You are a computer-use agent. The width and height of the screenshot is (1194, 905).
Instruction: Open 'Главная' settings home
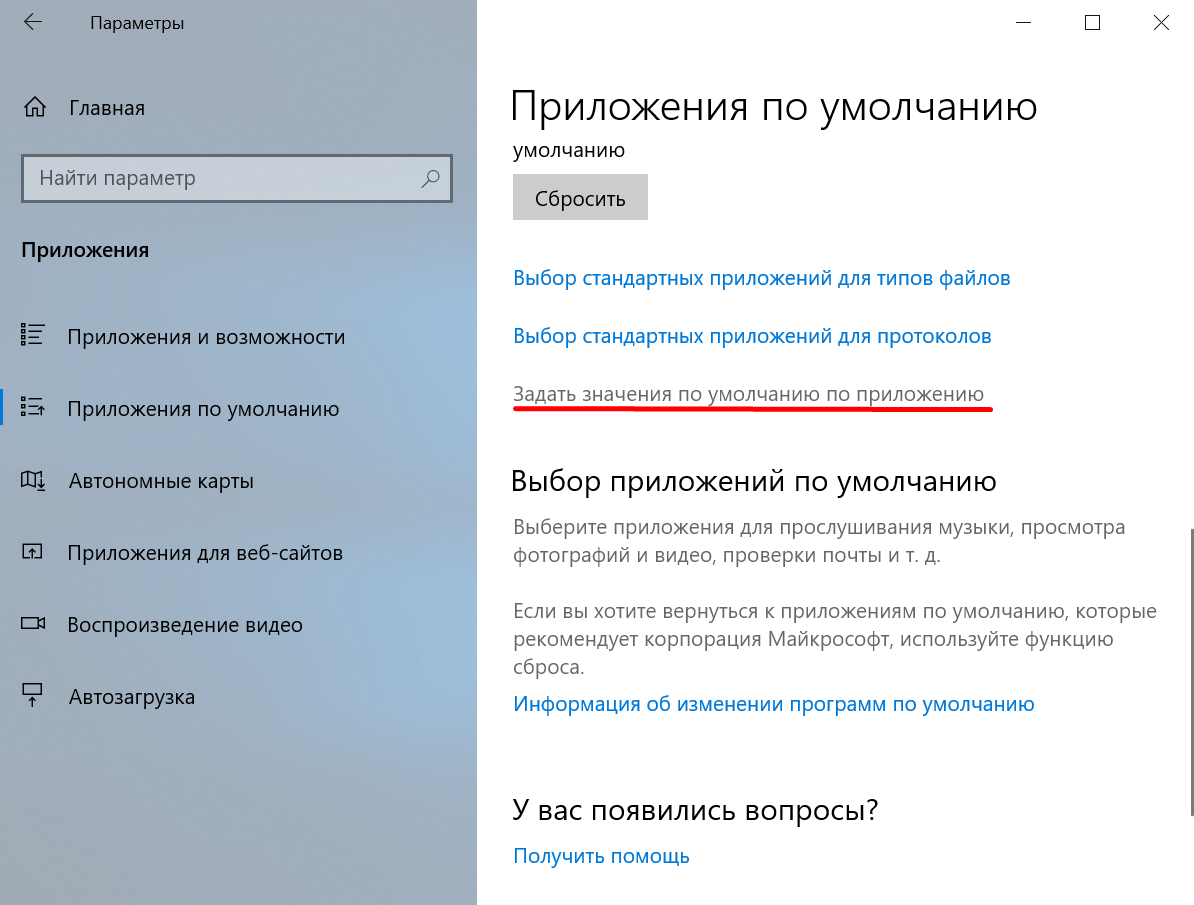click(x=107, y=108)
